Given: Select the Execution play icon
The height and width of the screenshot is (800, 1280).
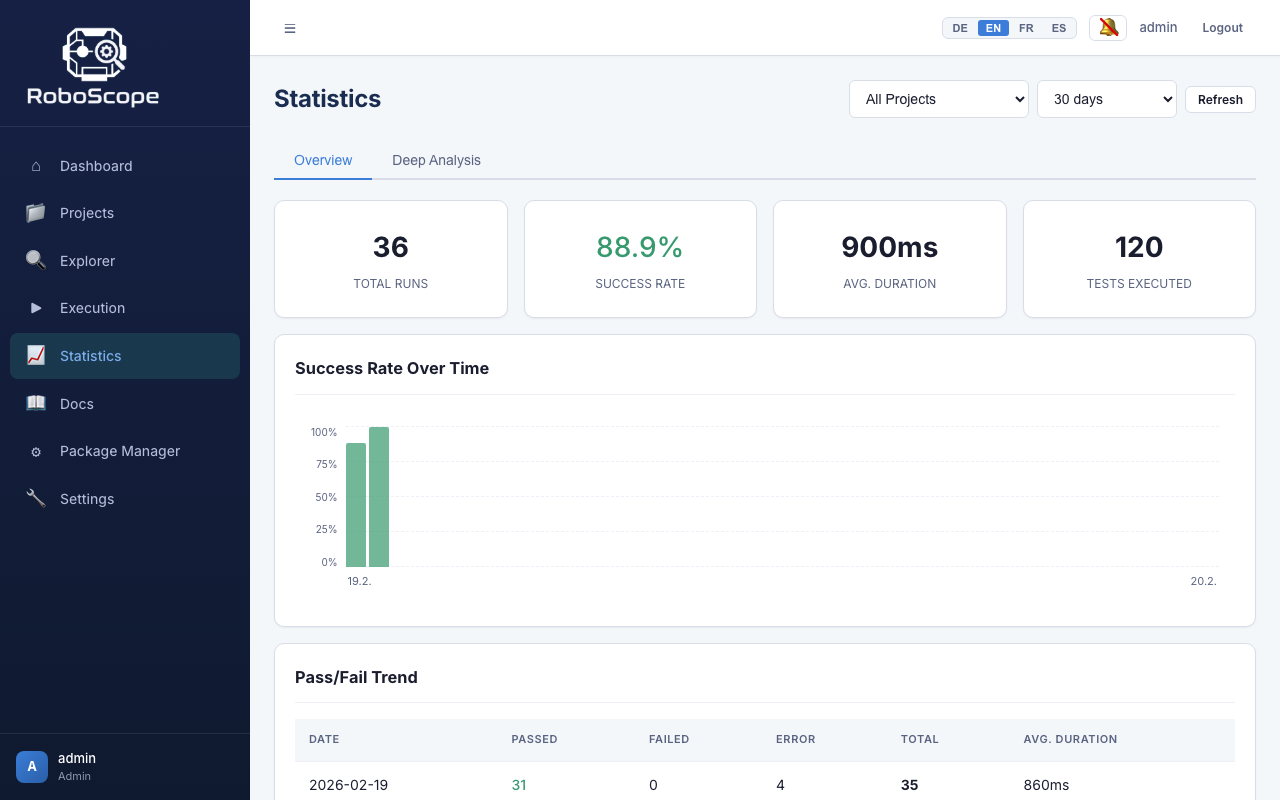Looking at the screenshot, I should pyautogui.click(x=36, y=308).
